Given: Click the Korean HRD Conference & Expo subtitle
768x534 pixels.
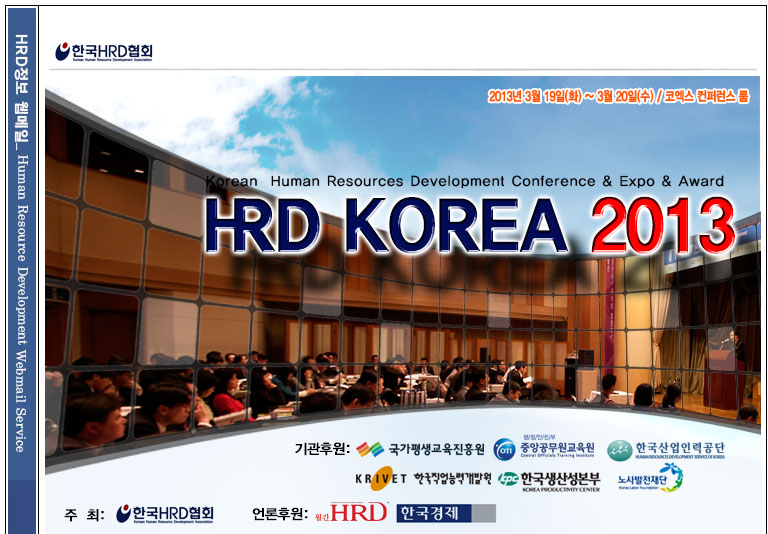Looking at the screenshot, I should pyautogui.click(x=464, y=181).
